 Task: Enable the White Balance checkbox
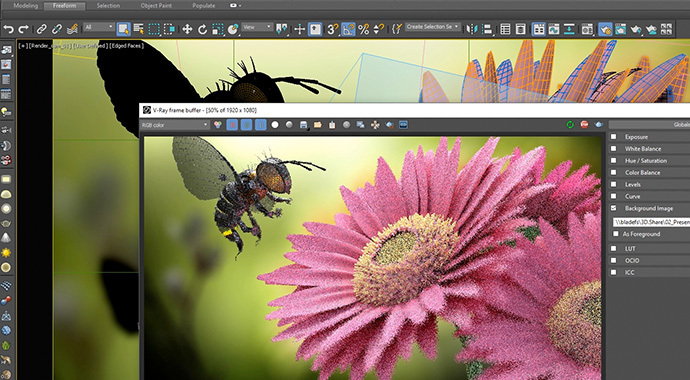tap(613, 149)
